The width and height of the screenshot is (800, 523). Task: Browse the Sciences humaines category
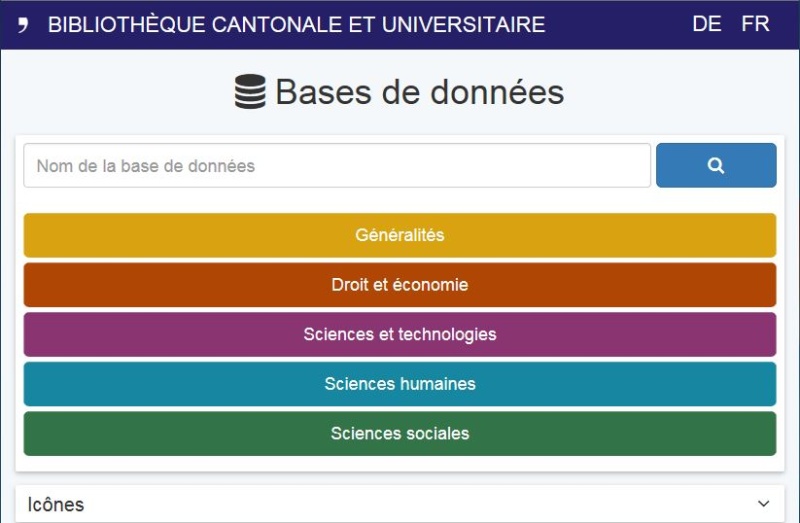(400, 384)
